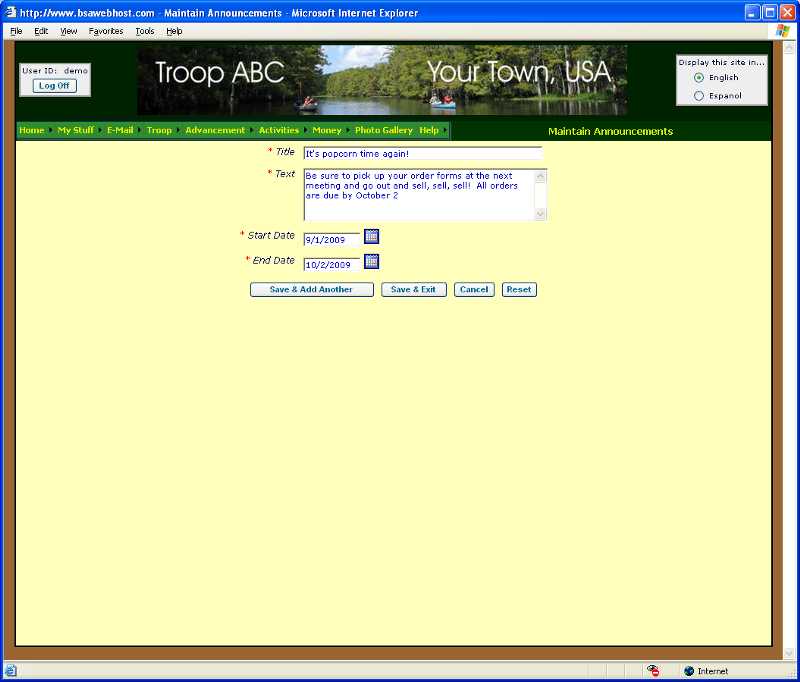
Task: Click the End Date input field
Action: [x=332, y=264]
